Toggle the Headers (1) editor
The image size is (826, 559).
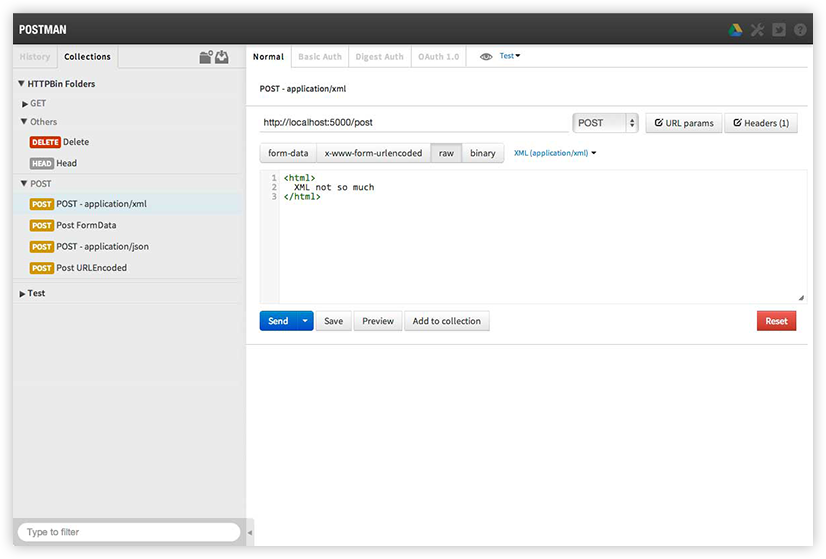761,123
